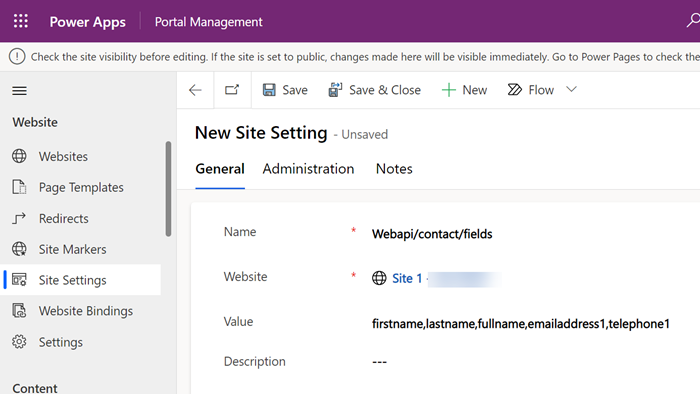Open record in new window icon
This screenshot has height=394, width=700.
232,90
